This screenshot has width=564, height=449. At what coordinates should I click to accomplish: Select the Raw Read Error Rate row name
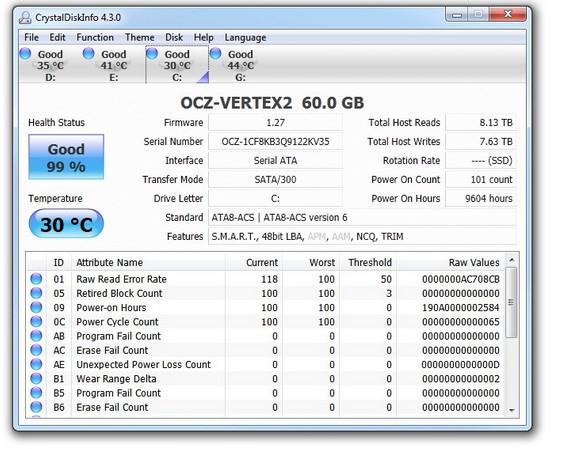tap(121, 279)
